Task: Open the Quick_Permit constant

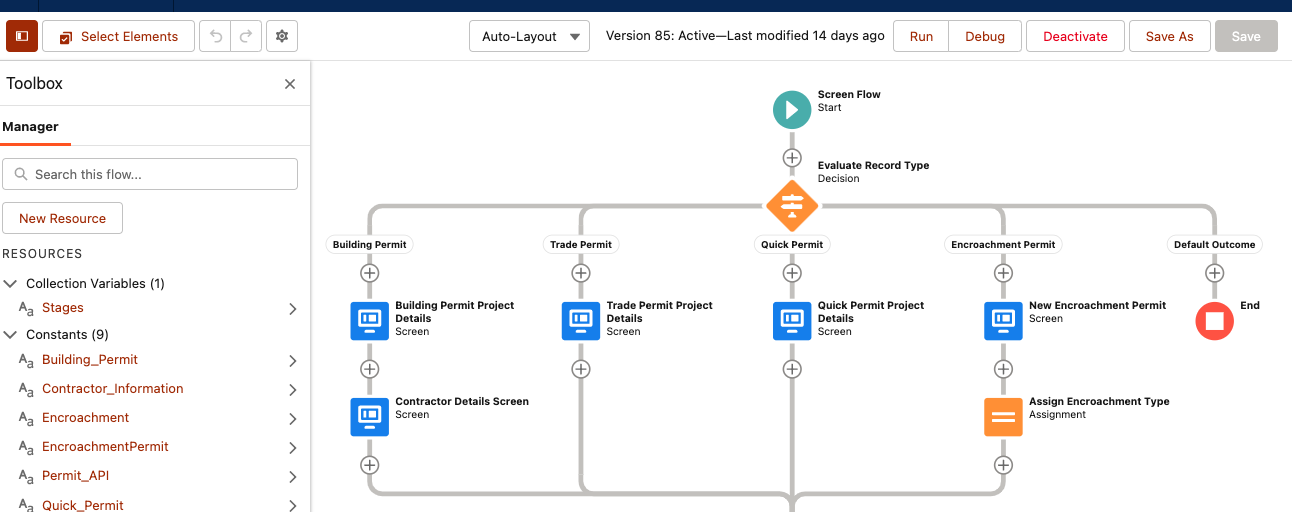Action: tap(83, 505)
